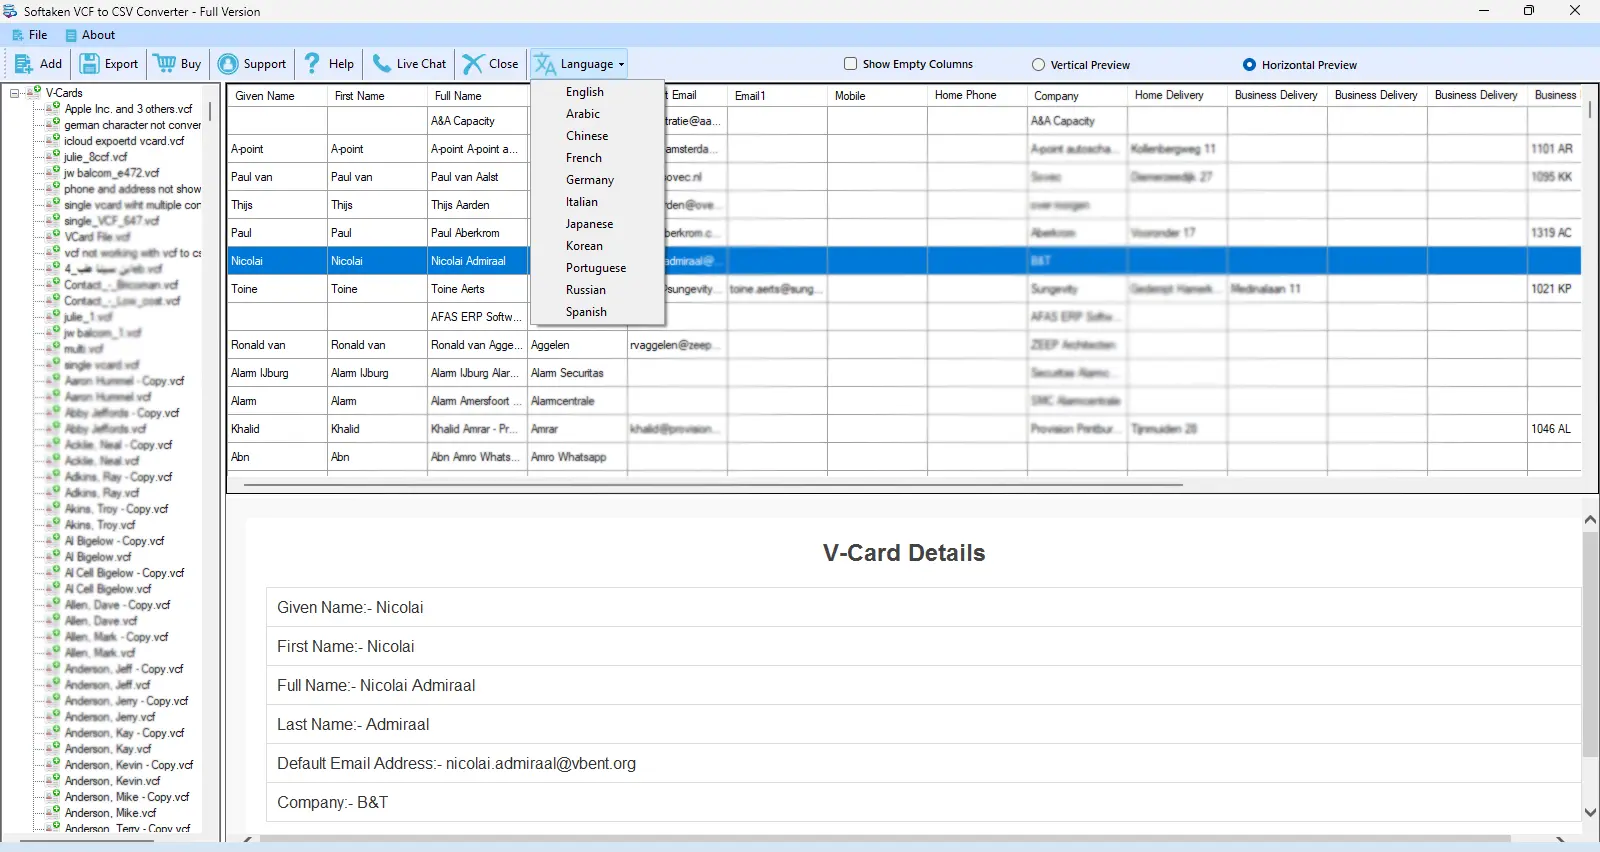Click the Help question mark icon
The width and height of the screenshot is (1600, 852).
tap(312, 63)
